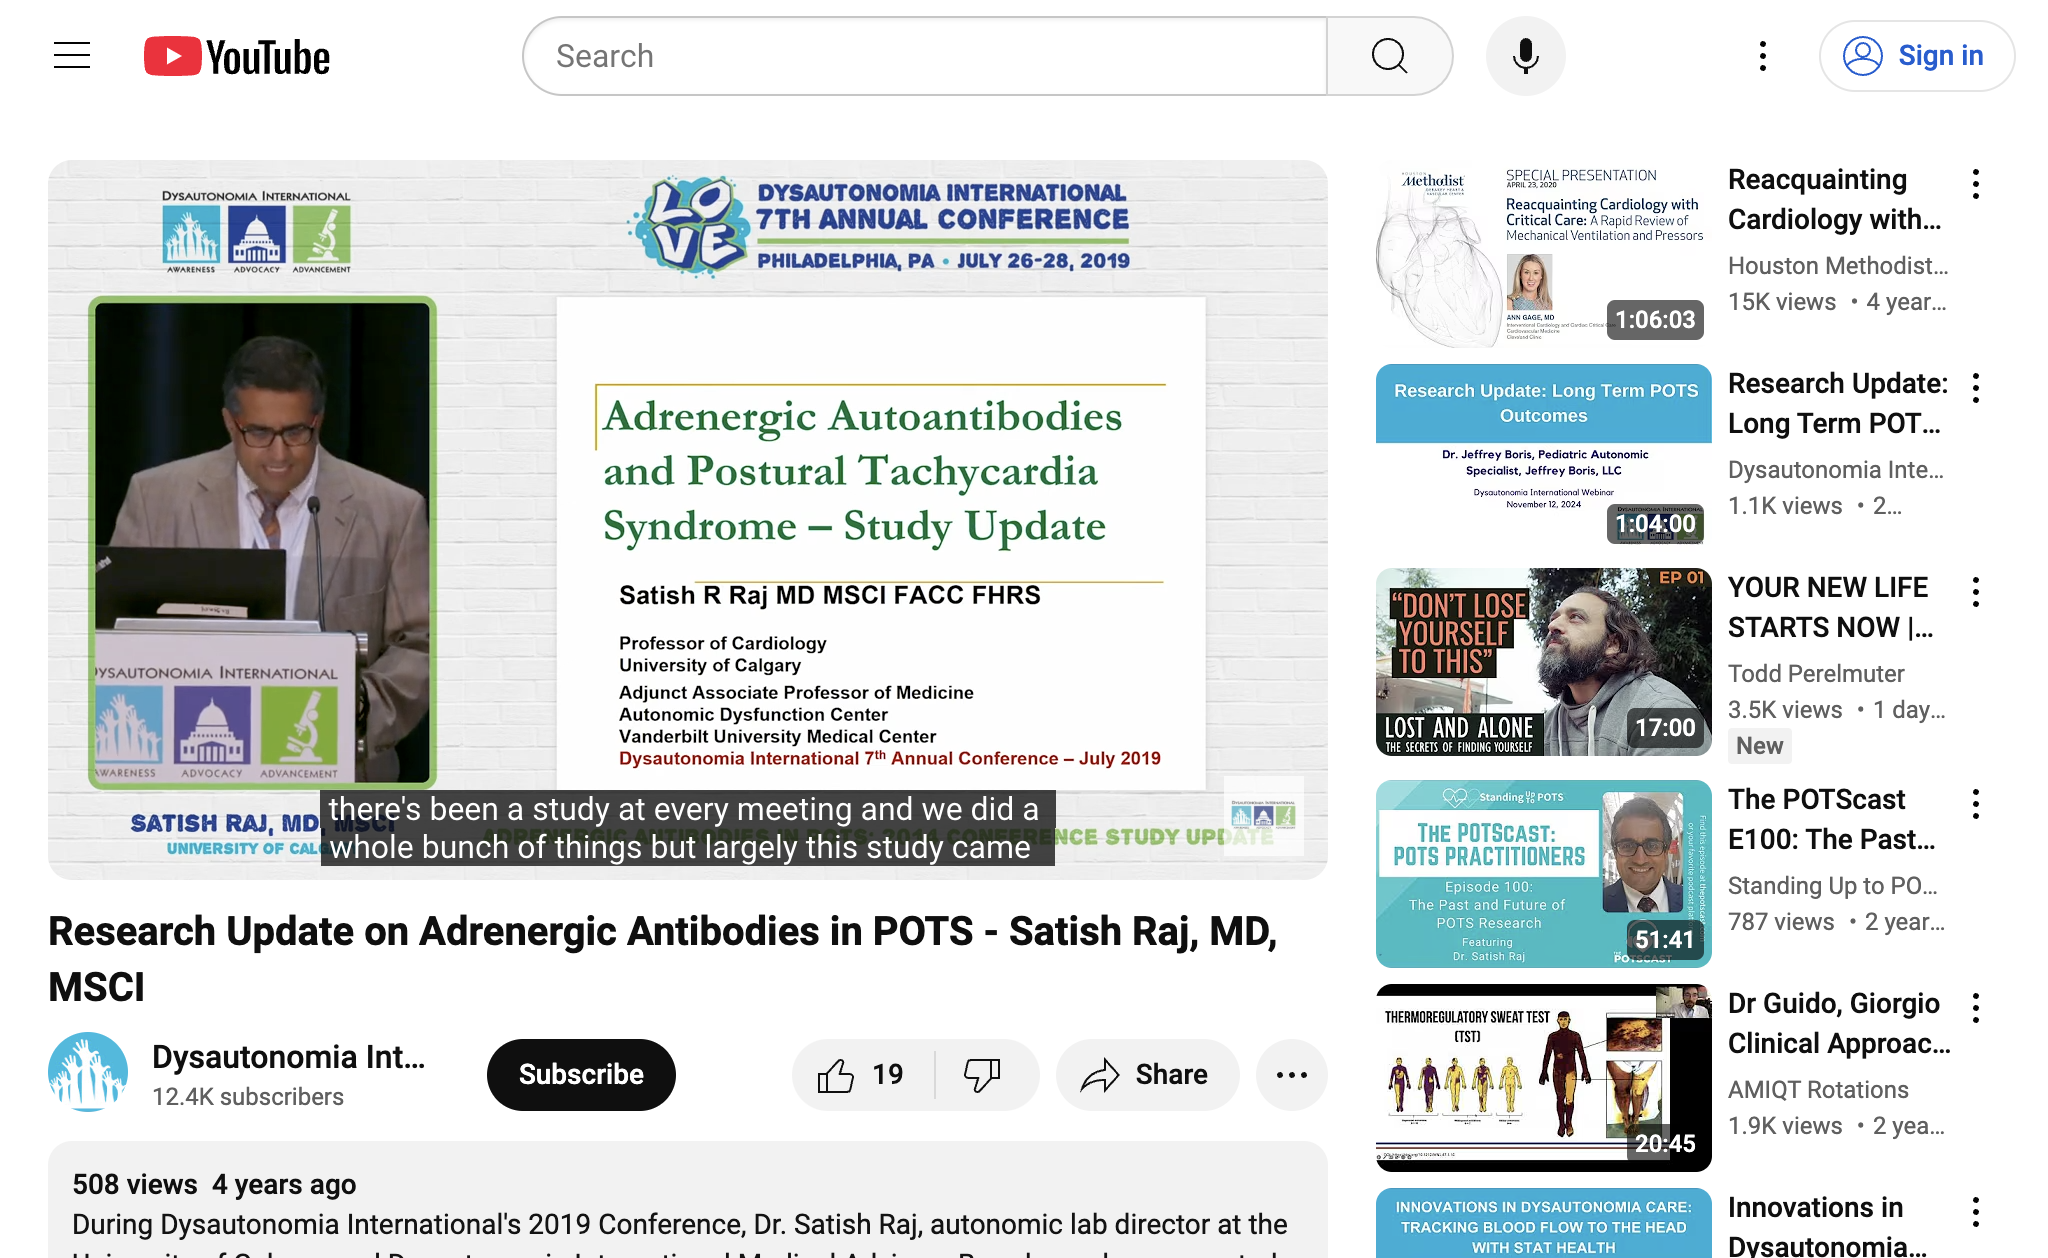Share this video

(x=1147, y=1075)
